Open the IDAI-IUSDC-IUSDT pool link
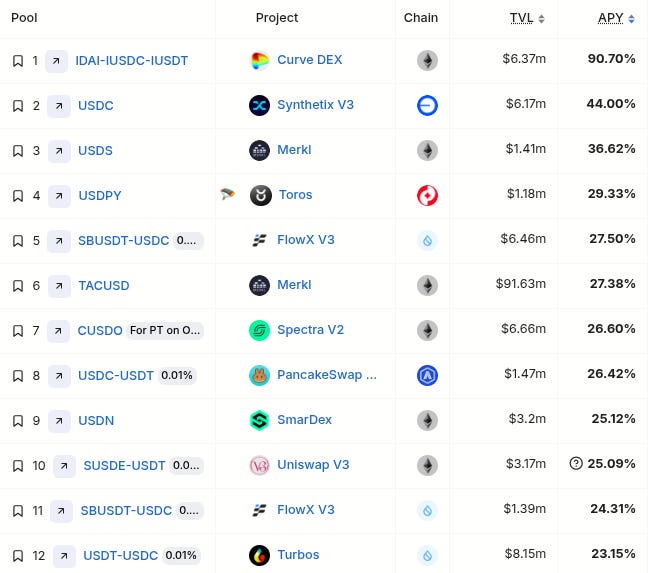Viewport: 648px width, 573px height. click(131, 61)
